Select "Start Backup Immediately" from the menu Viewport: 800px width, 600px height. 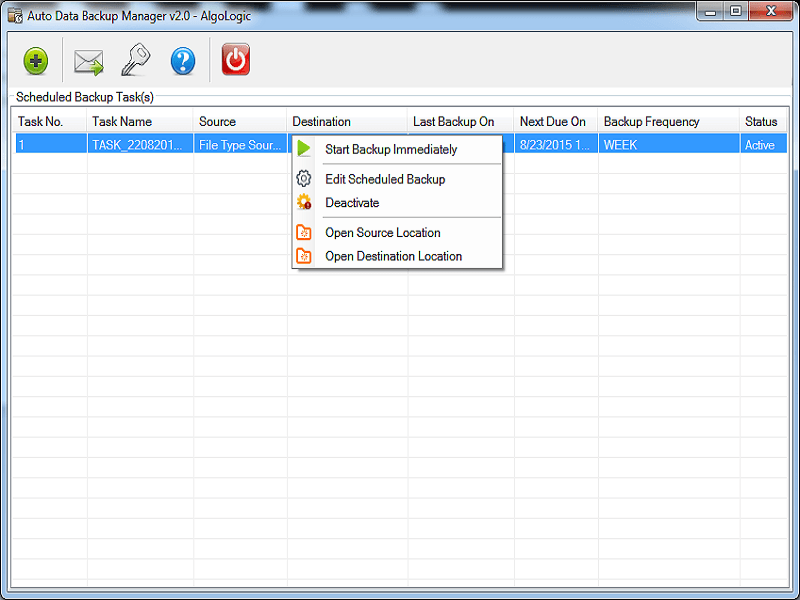(390, 148)
